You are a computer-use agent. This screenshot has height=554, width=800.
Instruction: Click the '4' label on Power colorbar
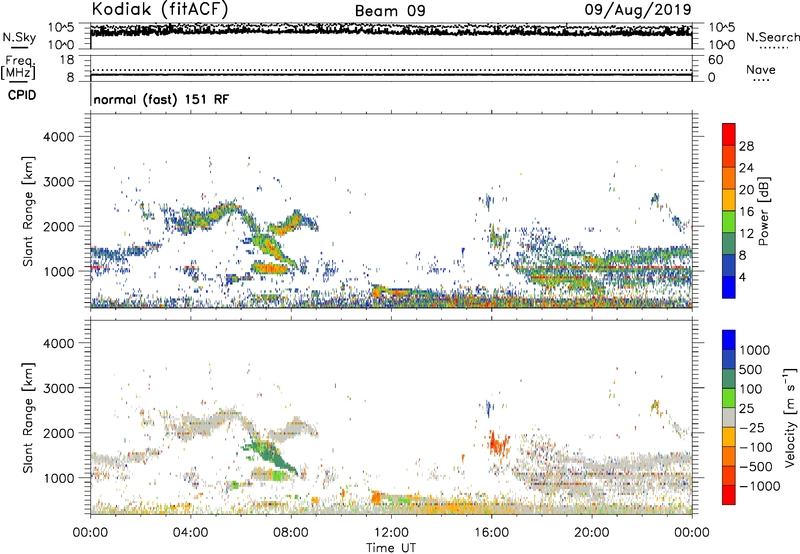(x=743, y=278)
